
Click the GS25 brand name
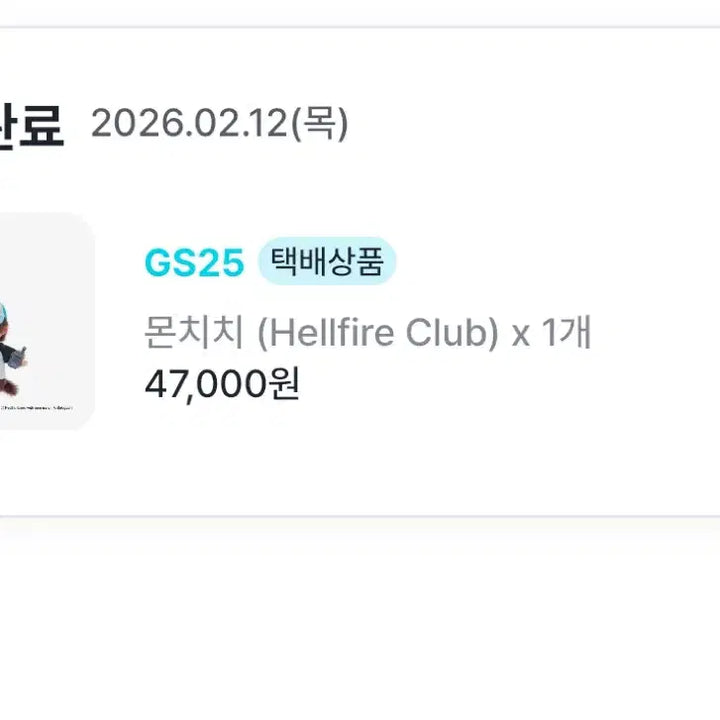pyautogui.click(x=194, y=263)
